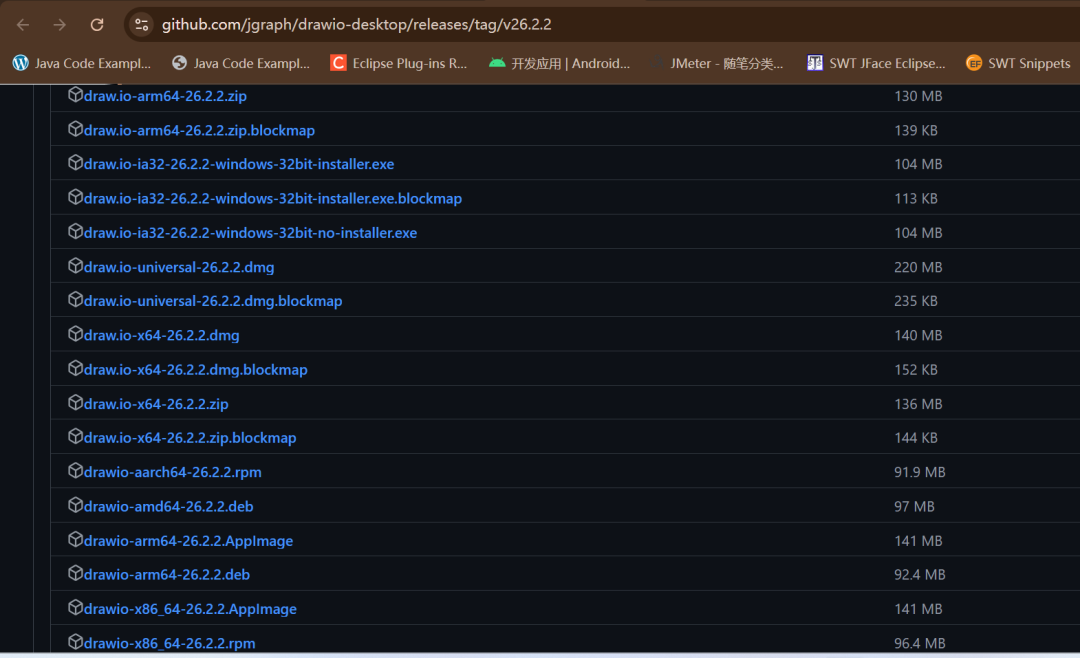1080x658 pixels.
Task: Click the 140 MB file size text
Action: click(918, 336)
